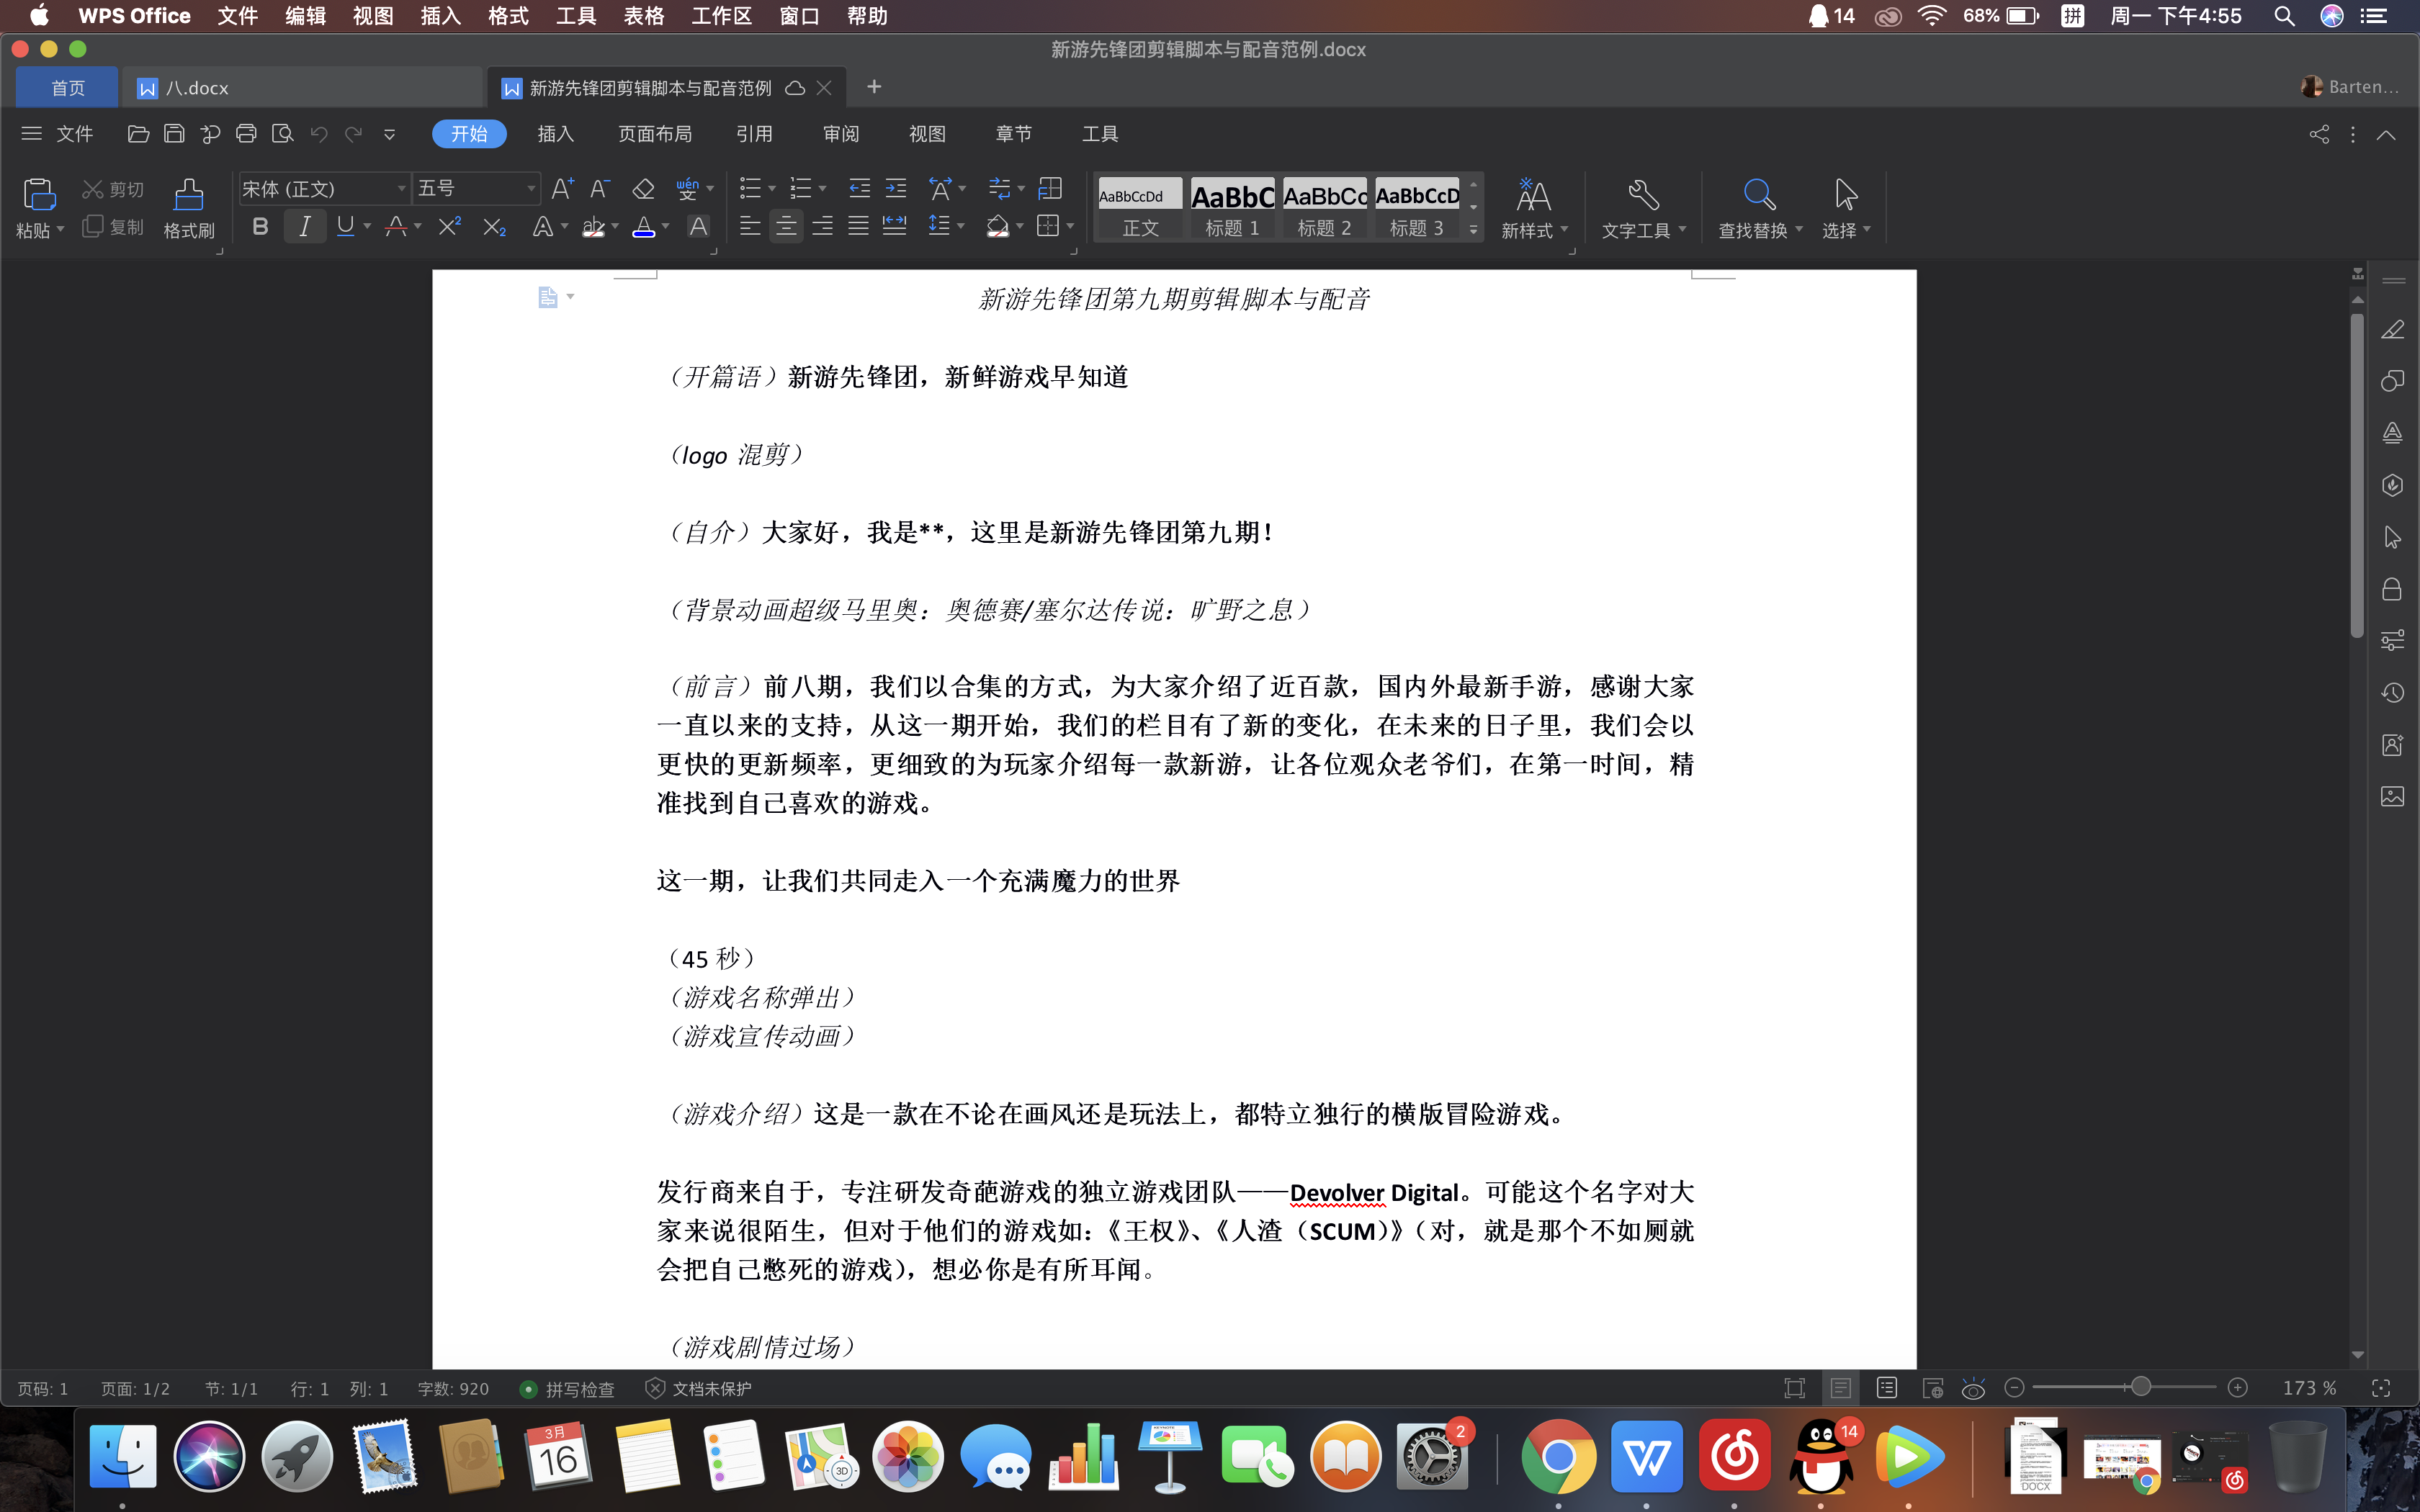2420x1512 pixels.
Task: Click the settings sliders icon in right sidebar
Action: tap(2392, 640)
